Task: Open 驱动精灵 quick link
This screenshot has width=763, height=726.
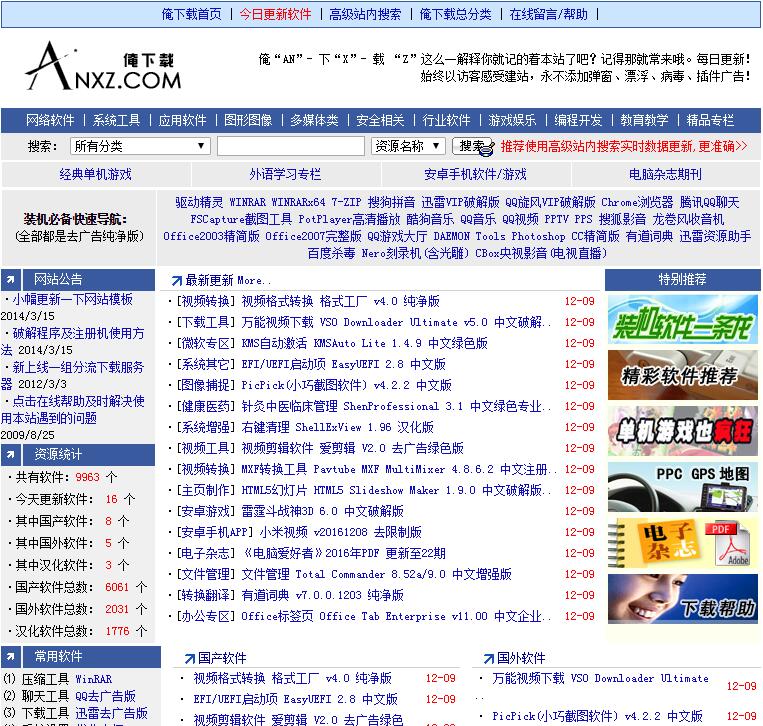Action: click(200, 202)
